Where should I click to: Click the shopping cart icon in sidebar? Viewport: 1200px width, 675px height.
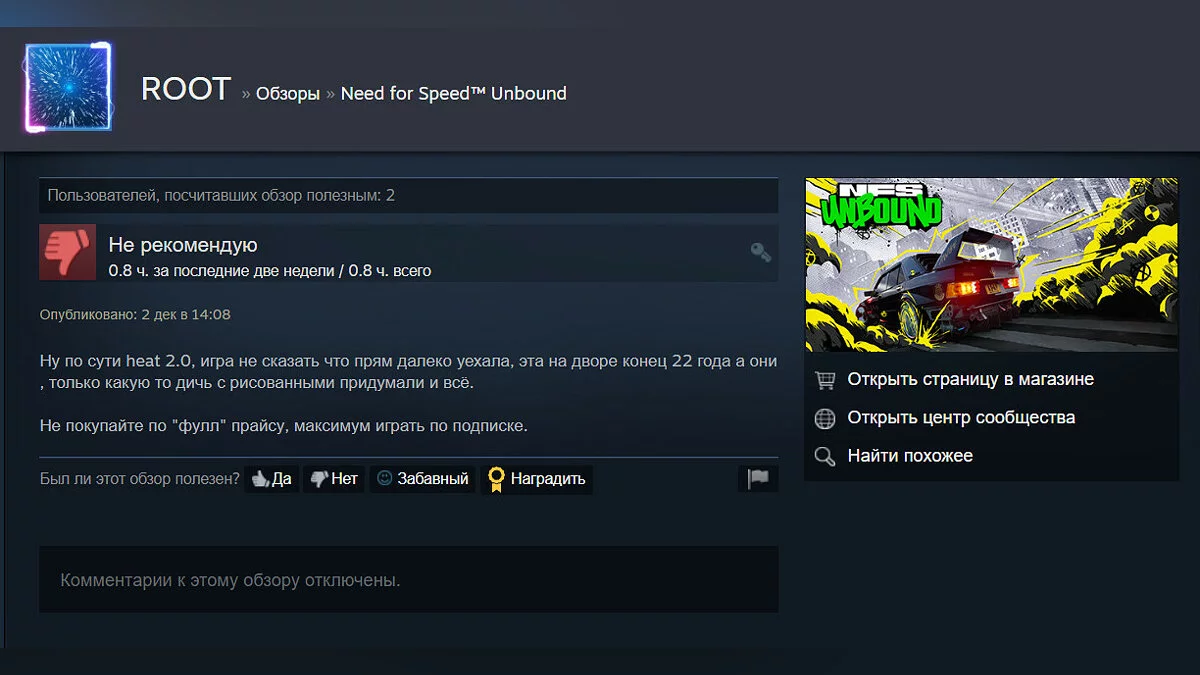(825, 380)
